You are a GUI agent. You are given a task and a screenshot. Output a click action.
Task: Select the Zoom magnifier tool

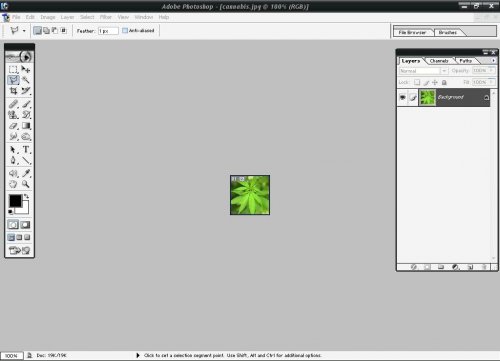pos(26,184)
